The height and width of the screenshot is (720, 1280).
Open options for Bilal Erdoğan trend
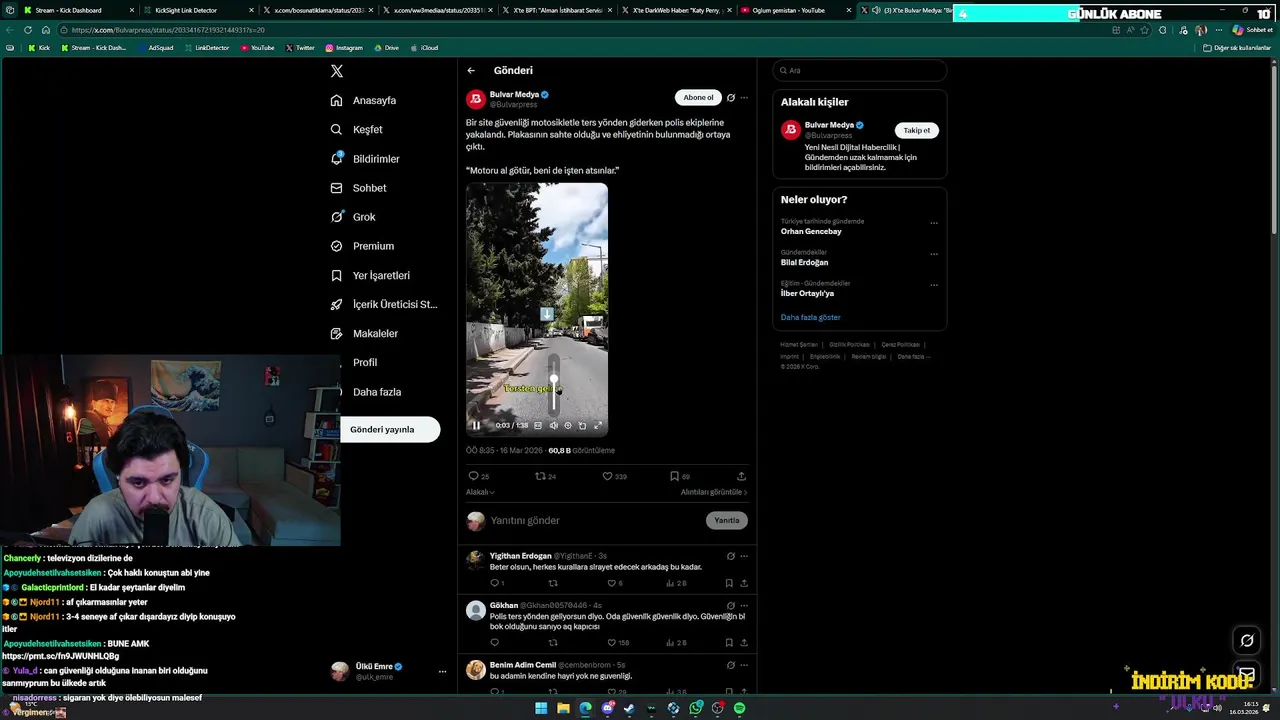click(934, 254)
